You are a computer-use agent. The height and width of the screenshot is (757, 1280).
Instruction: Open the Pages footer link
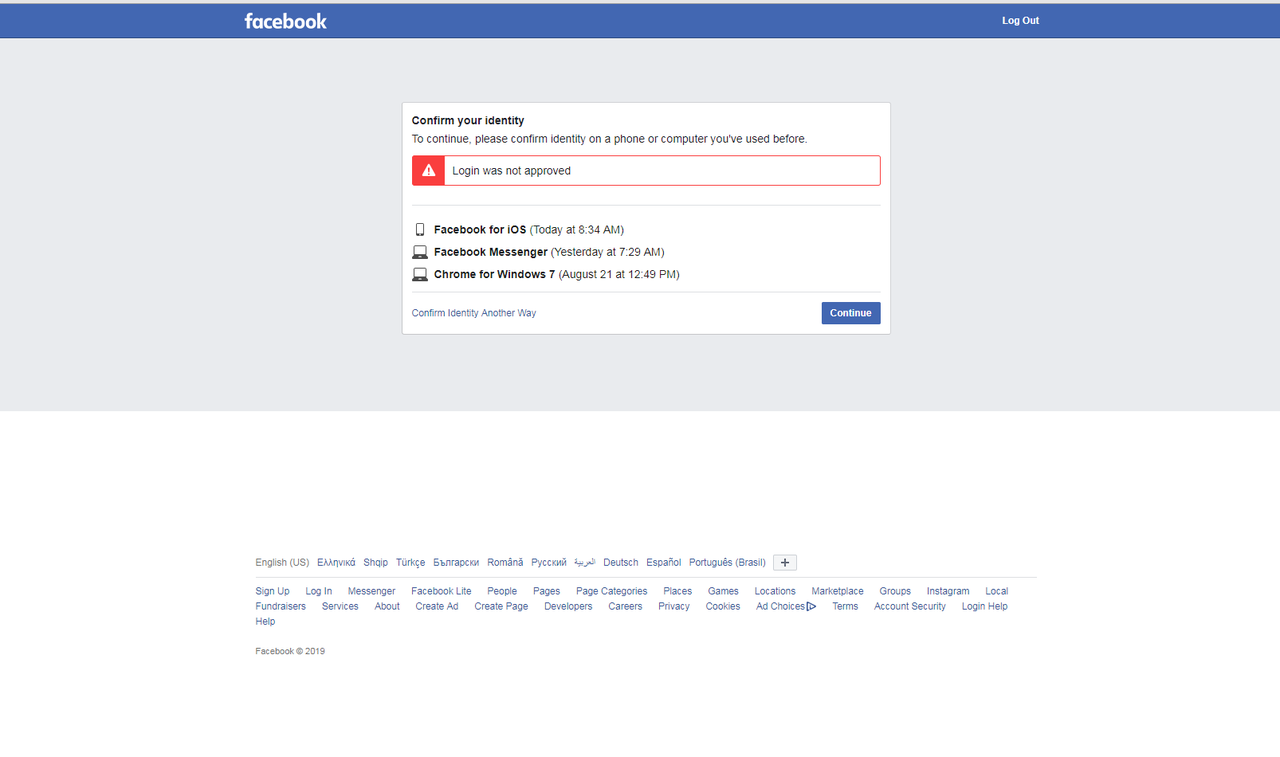[546, 592]
